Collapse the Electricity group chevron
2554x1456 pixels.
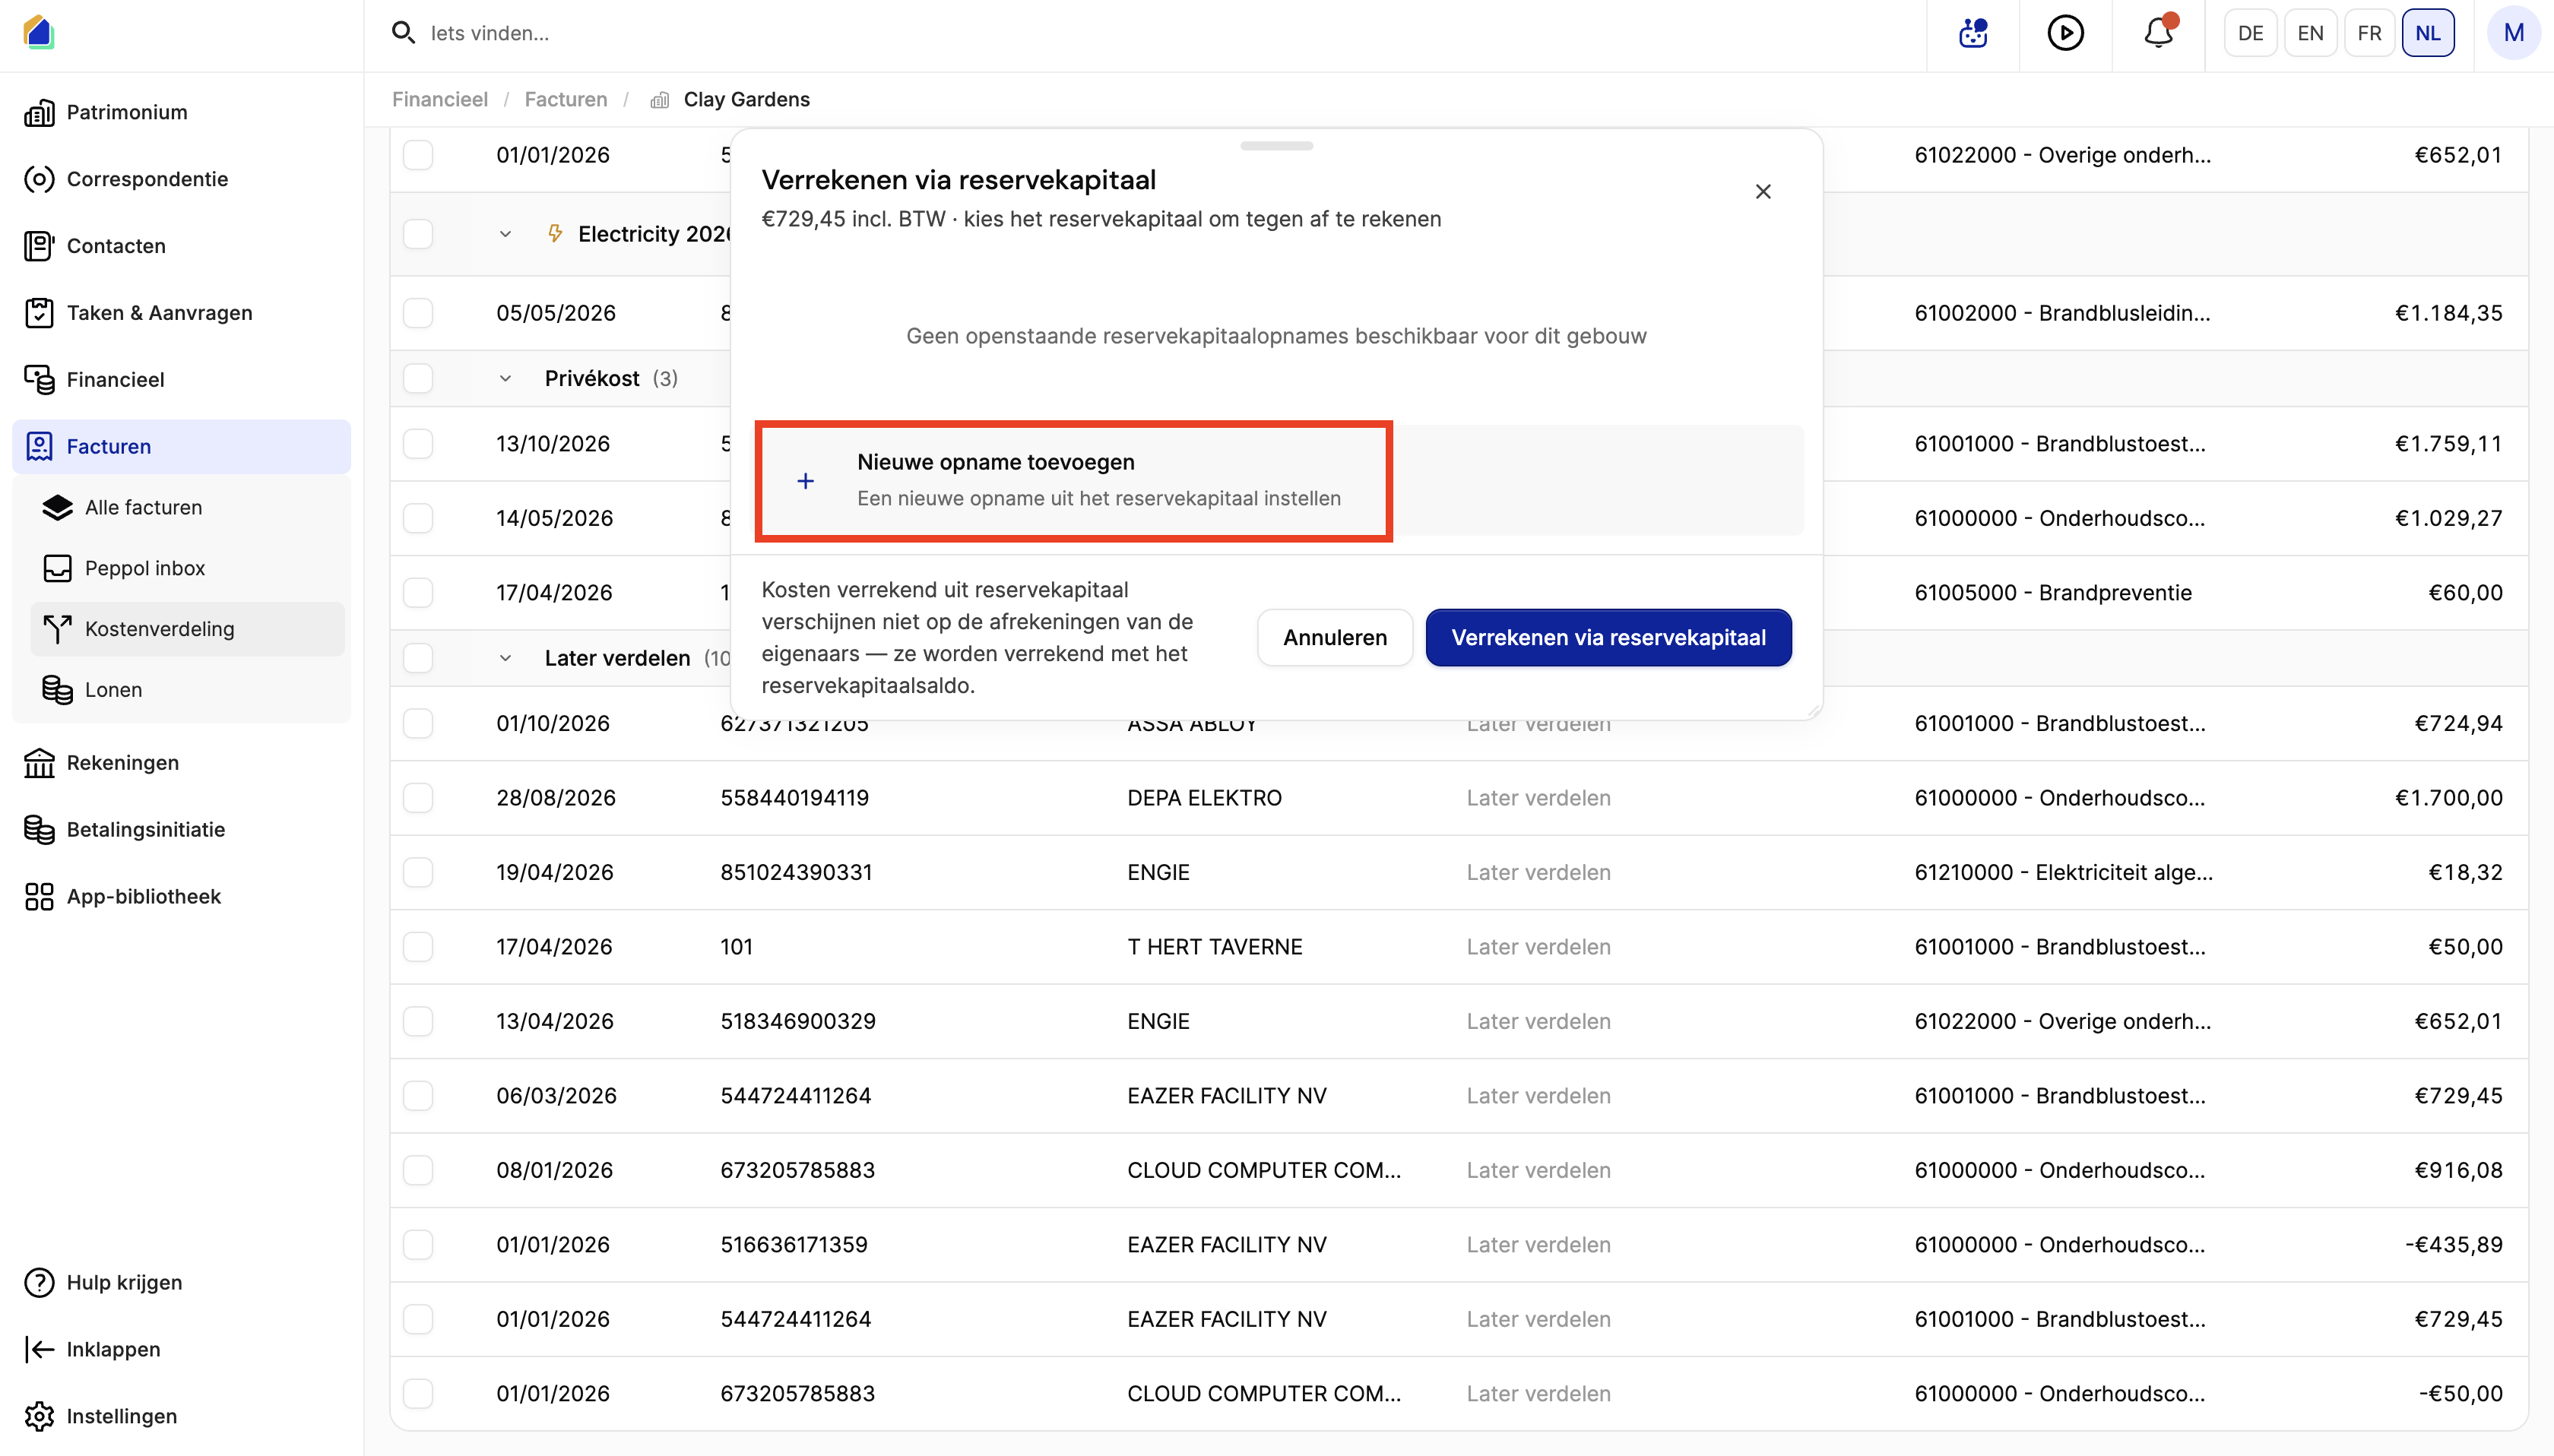click(x=505, y=234)
